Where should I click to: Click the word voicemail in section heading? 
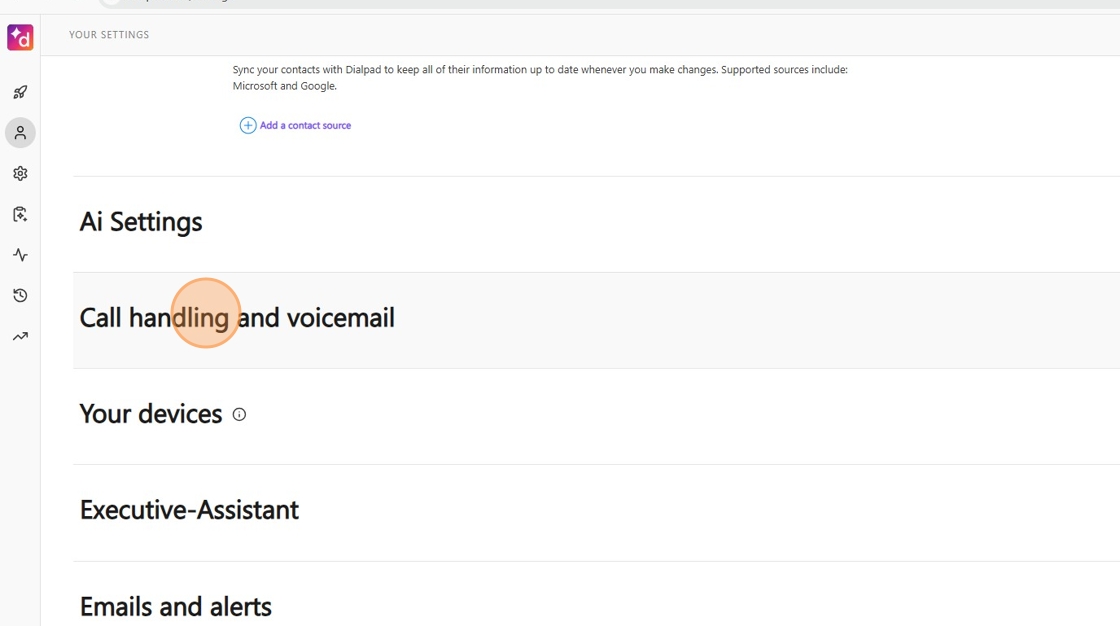[x=341, y=318]
